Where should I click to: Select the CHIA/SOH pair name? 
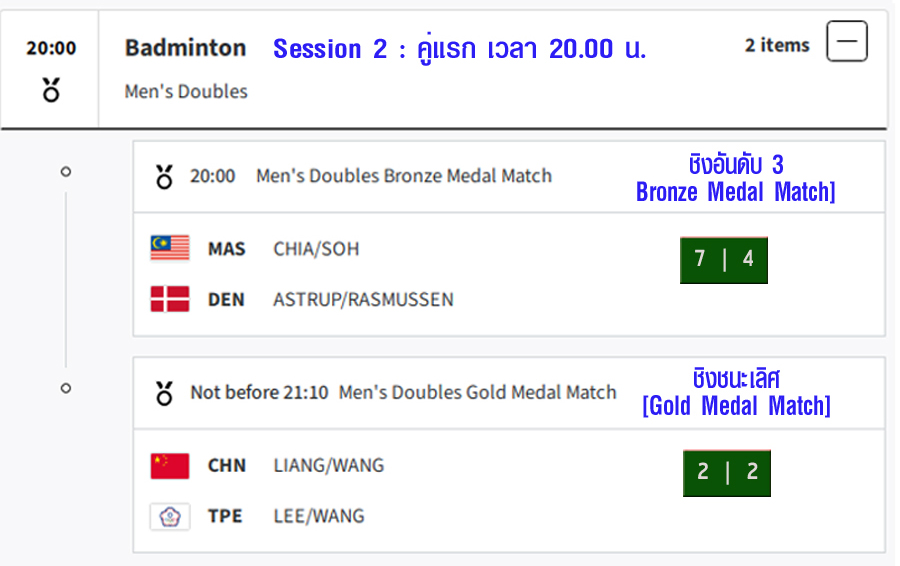click(x=316, y=249)
